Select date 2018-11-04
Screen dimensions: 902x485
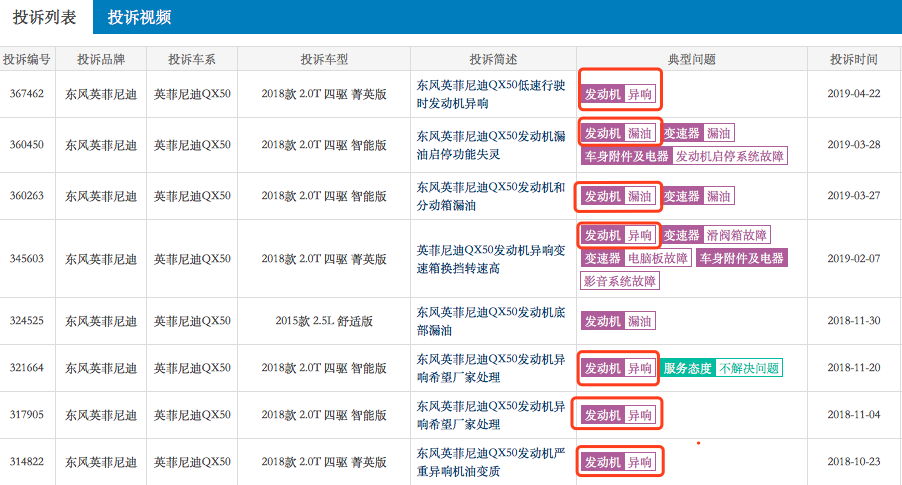854,415
